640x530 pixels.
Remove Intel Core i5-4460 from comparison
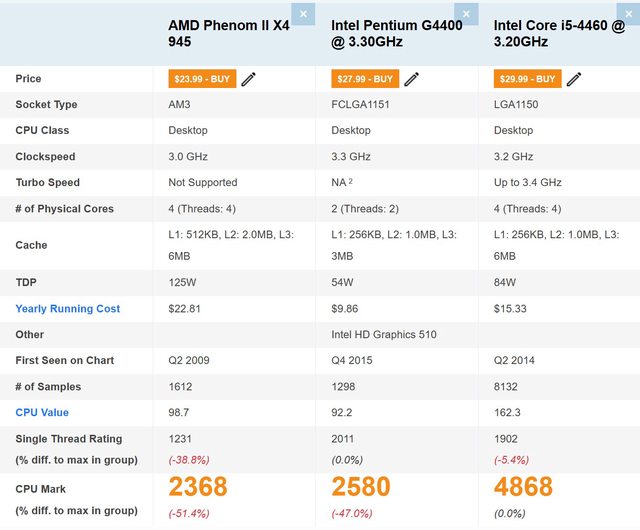click(629, 14)
